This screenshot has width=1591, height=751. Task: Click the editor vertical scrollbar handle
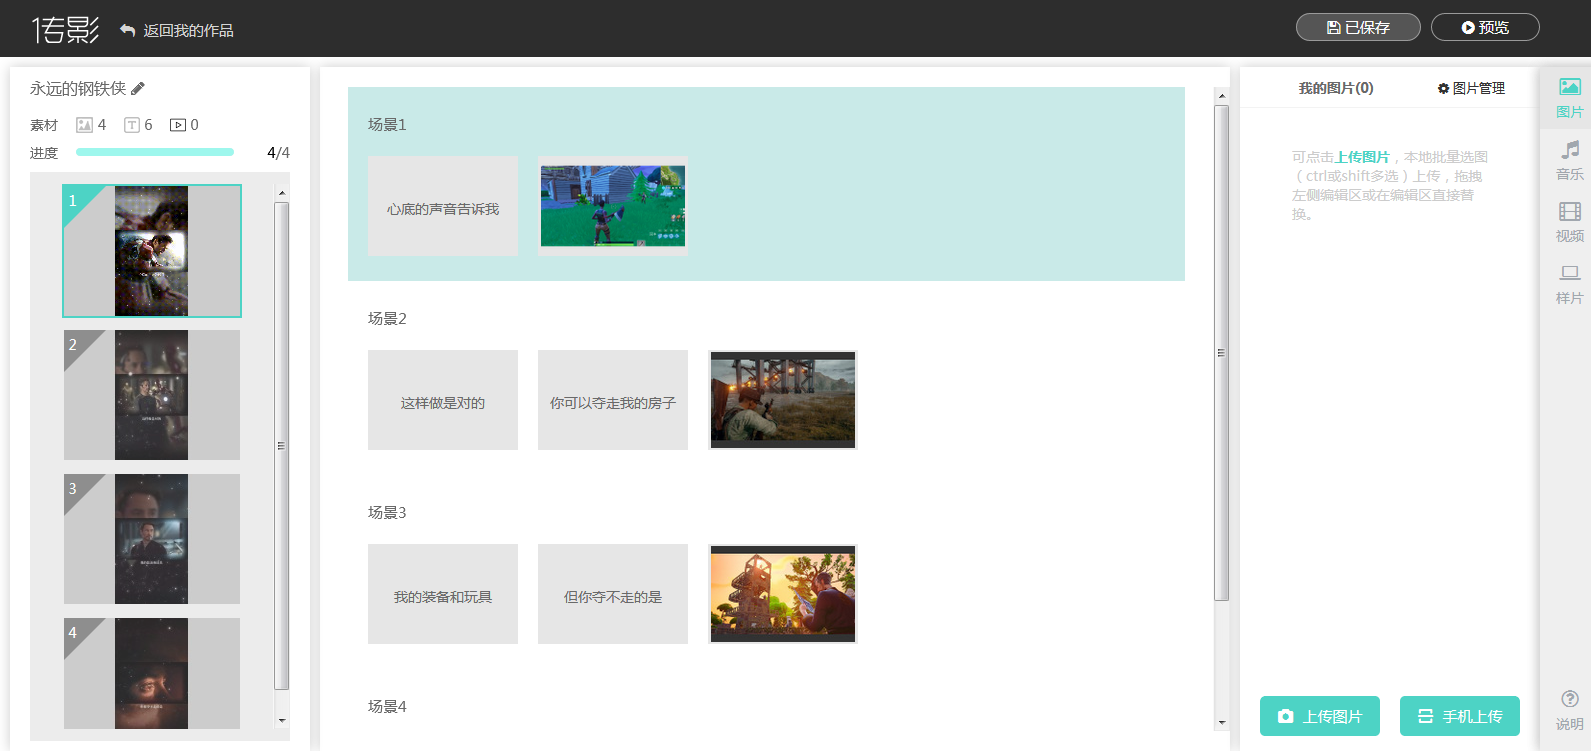click(1221, 353)
